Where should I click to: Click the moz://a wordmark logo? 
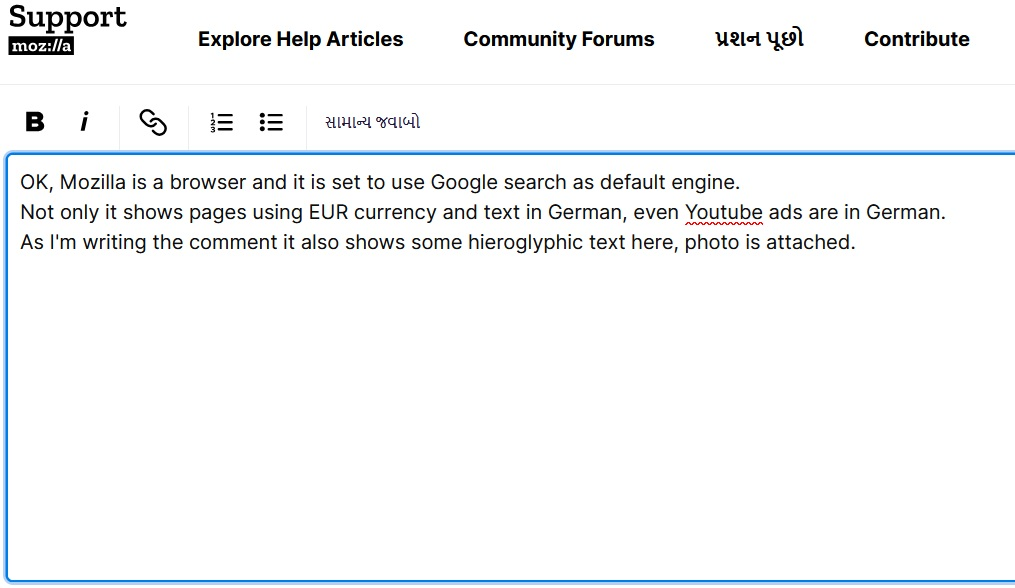[x=41, y=46]
